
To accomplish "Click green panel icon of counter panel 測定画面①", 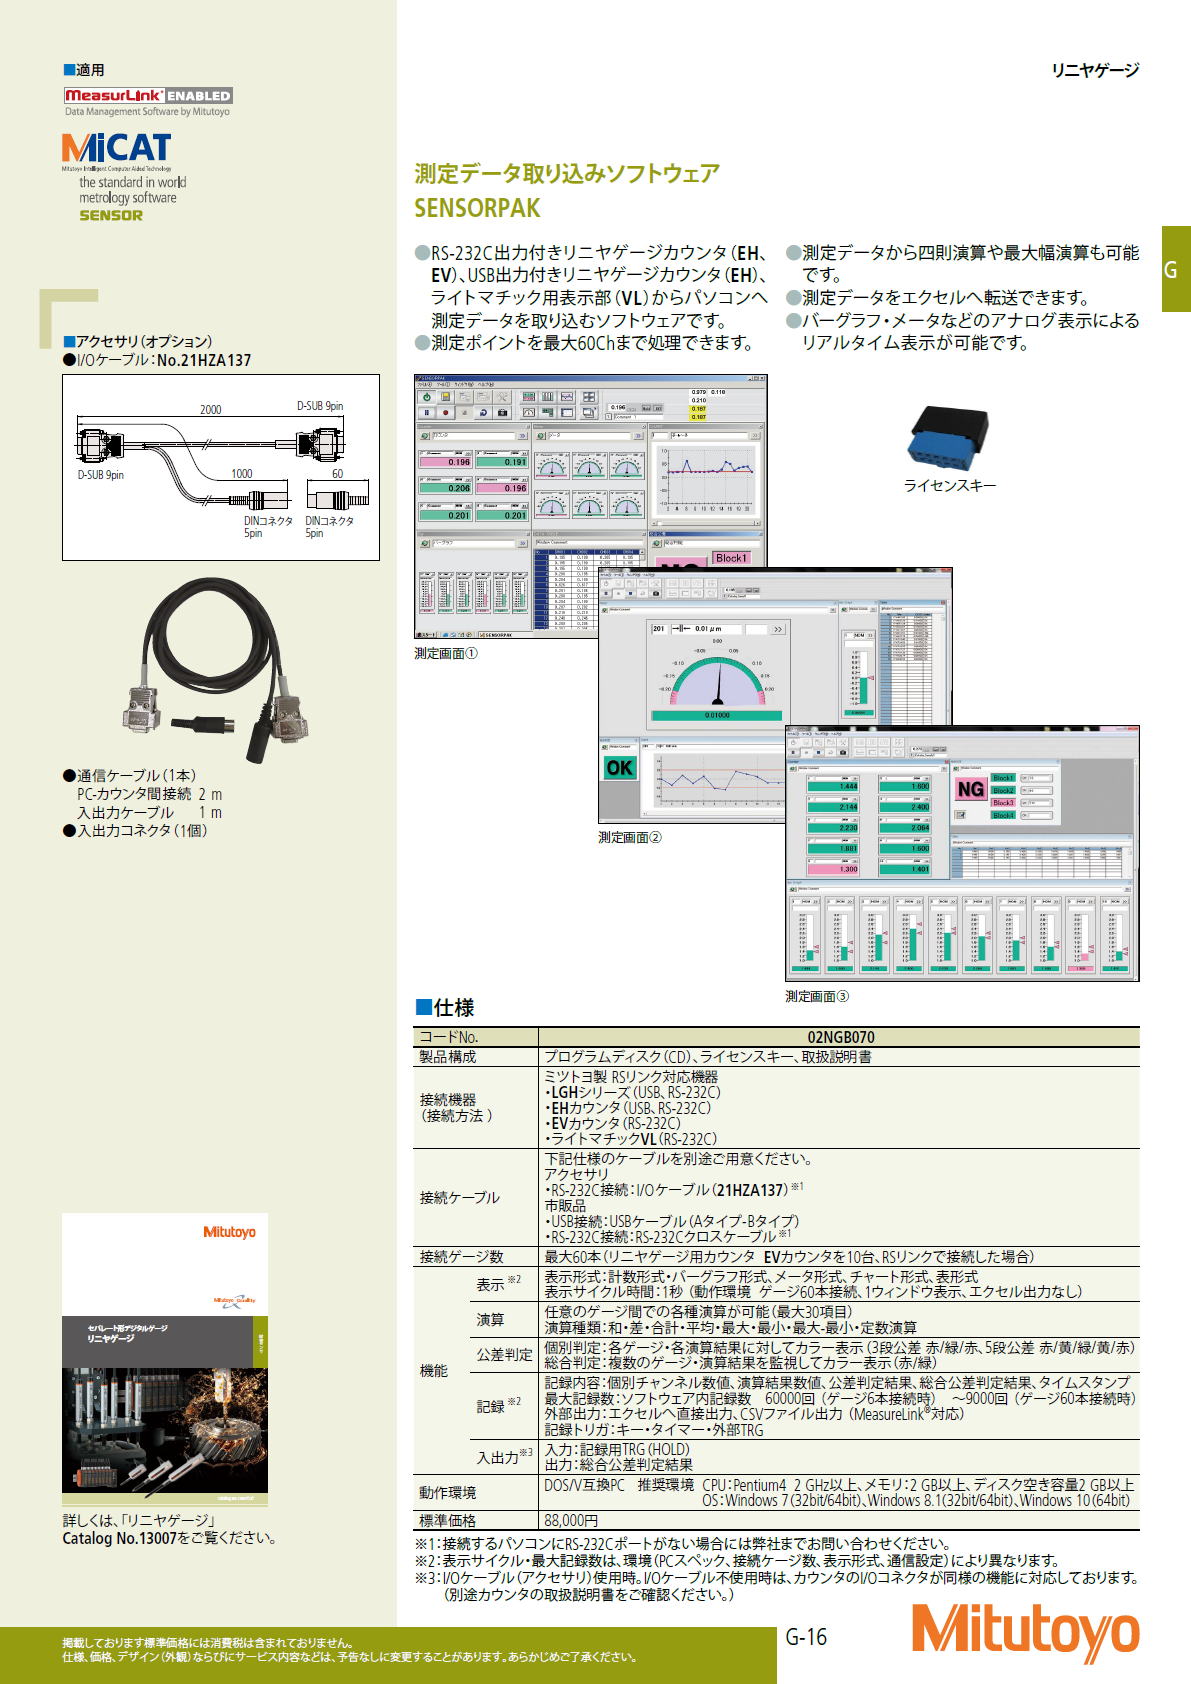I will (x=425, y=436).
